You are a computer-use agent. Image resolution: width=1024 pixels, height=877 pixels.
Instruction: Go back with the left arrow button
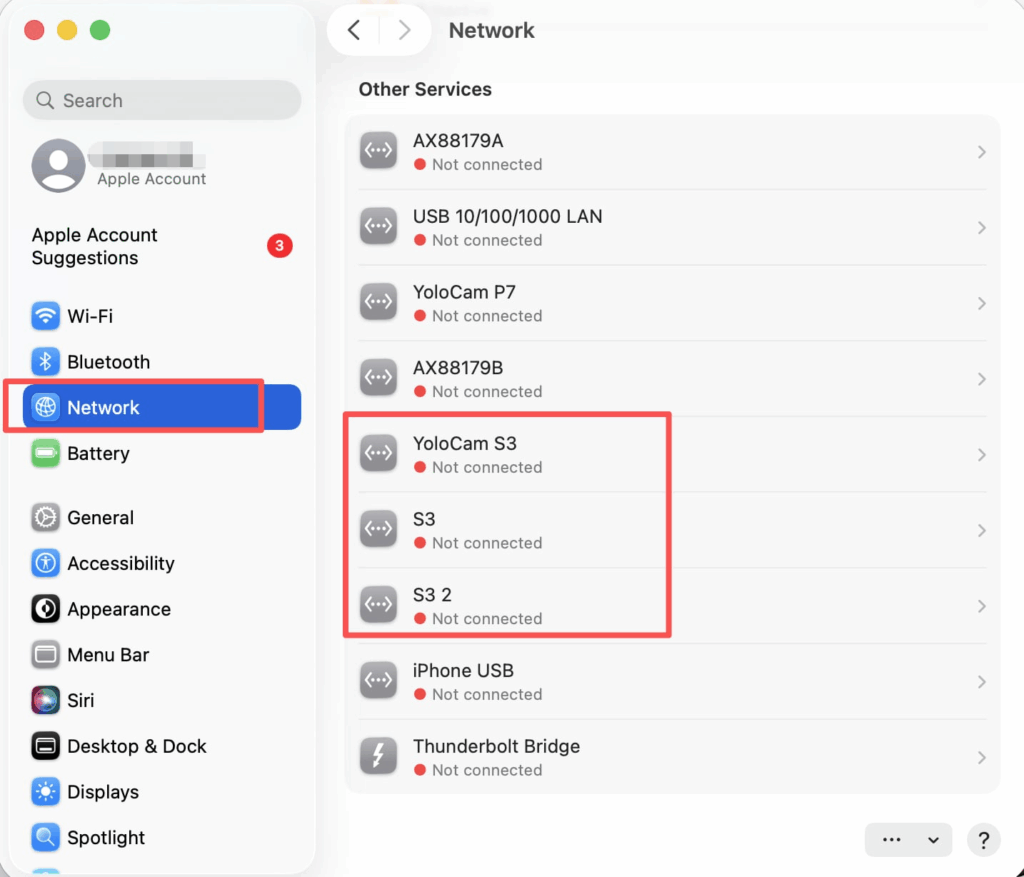pos(354,30)
